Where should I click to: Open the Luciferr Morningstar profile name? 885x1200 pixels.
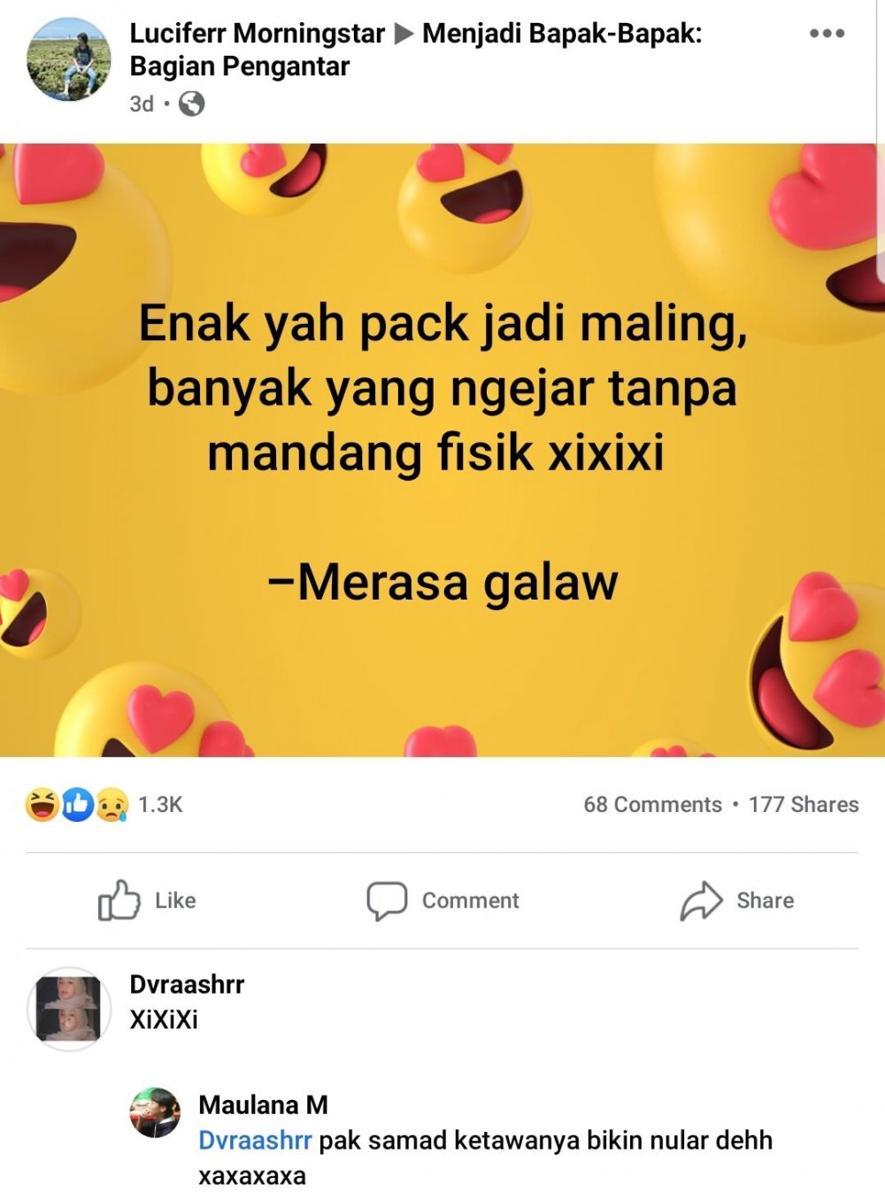(x=257, y=34)
